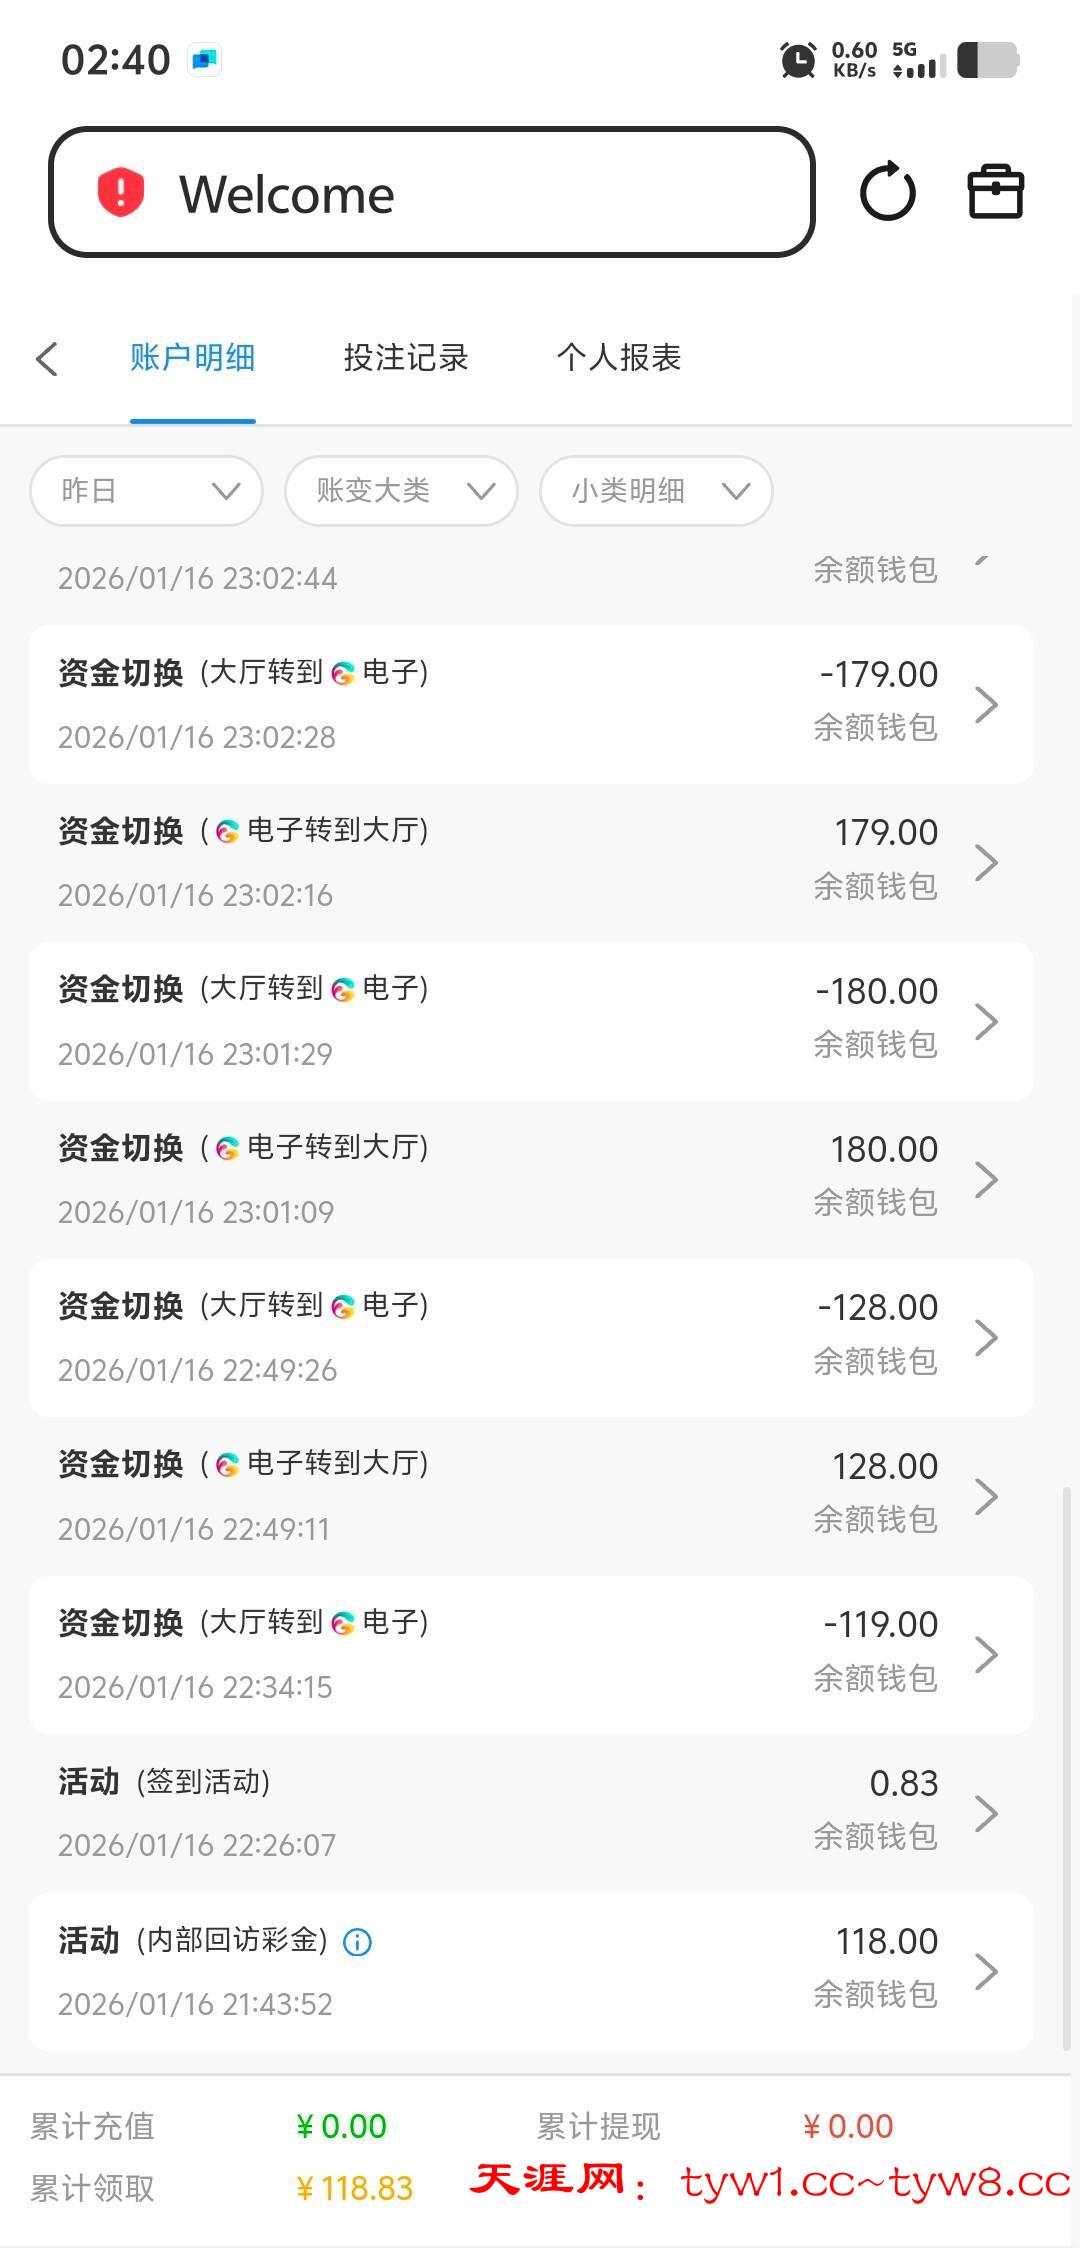
Task: Open the 账变大类 category dropdown
Action: tap(401, 491)
